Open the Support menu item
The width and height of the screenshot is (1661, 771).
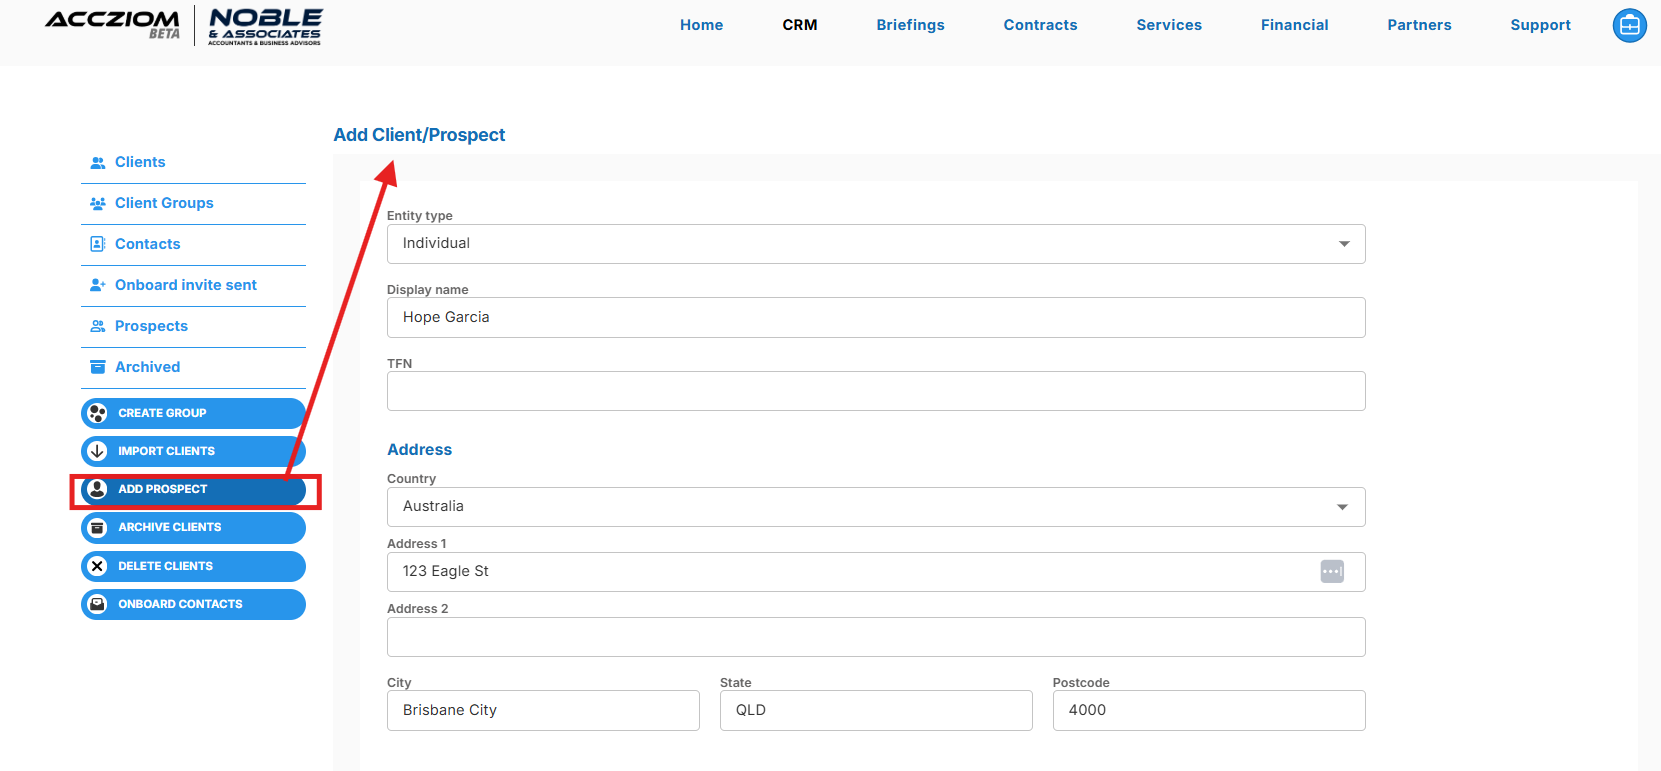click(x=1540, y=25)
